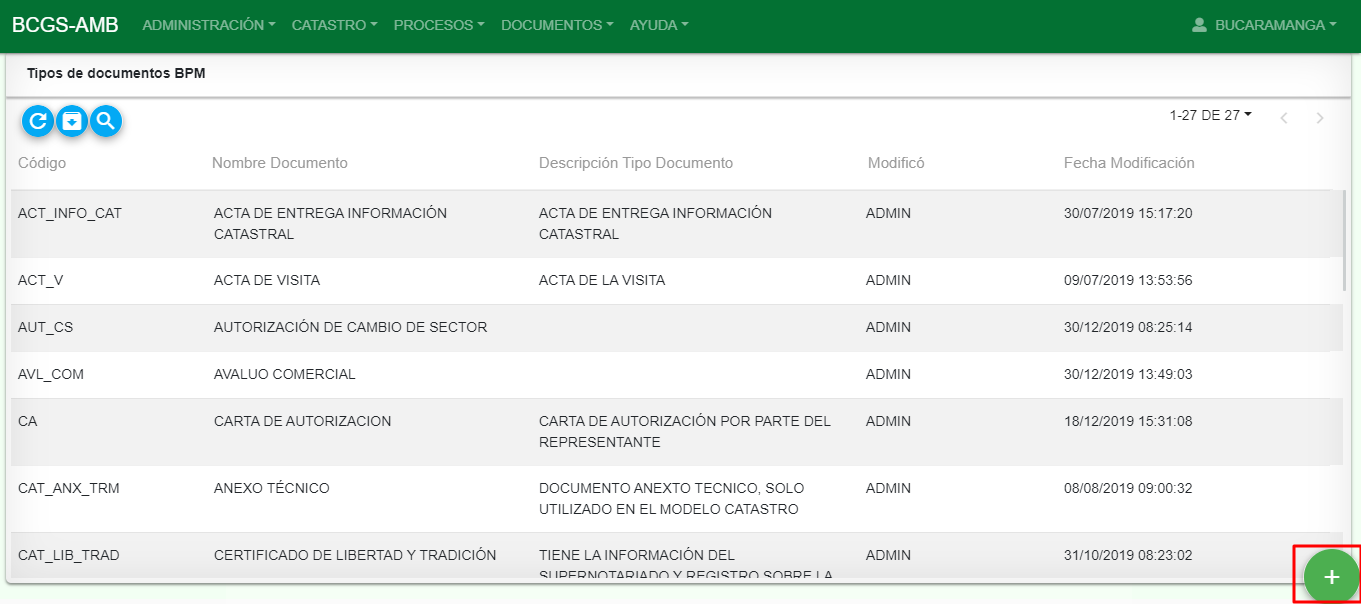Sort by Fecha Modificación column header
The width and height of the screenshot is (1361, 604).
[x=1129, y=163]
